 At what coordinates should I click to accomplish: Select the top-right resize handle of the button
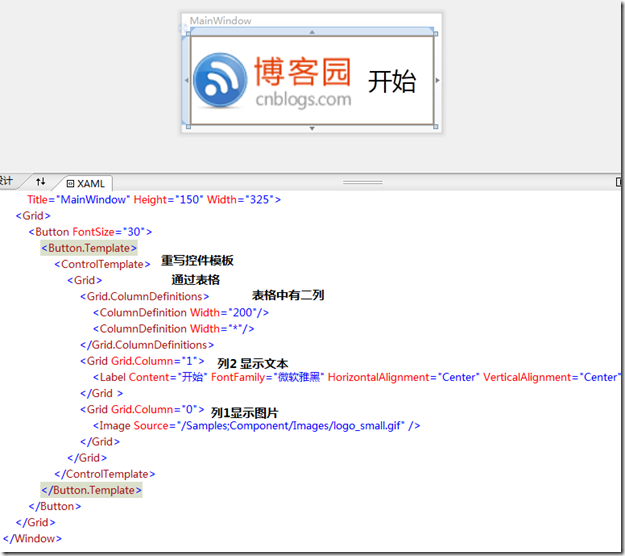[x=436, y=34]
